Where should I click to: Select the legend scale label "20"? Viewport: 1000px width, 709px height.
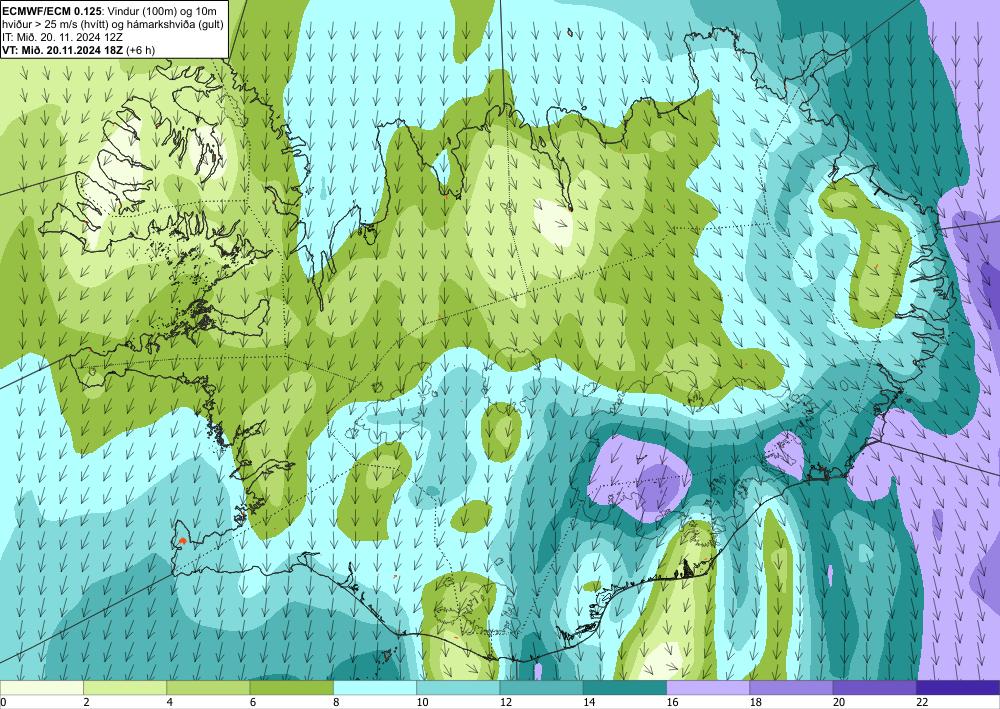pos(839,702)
